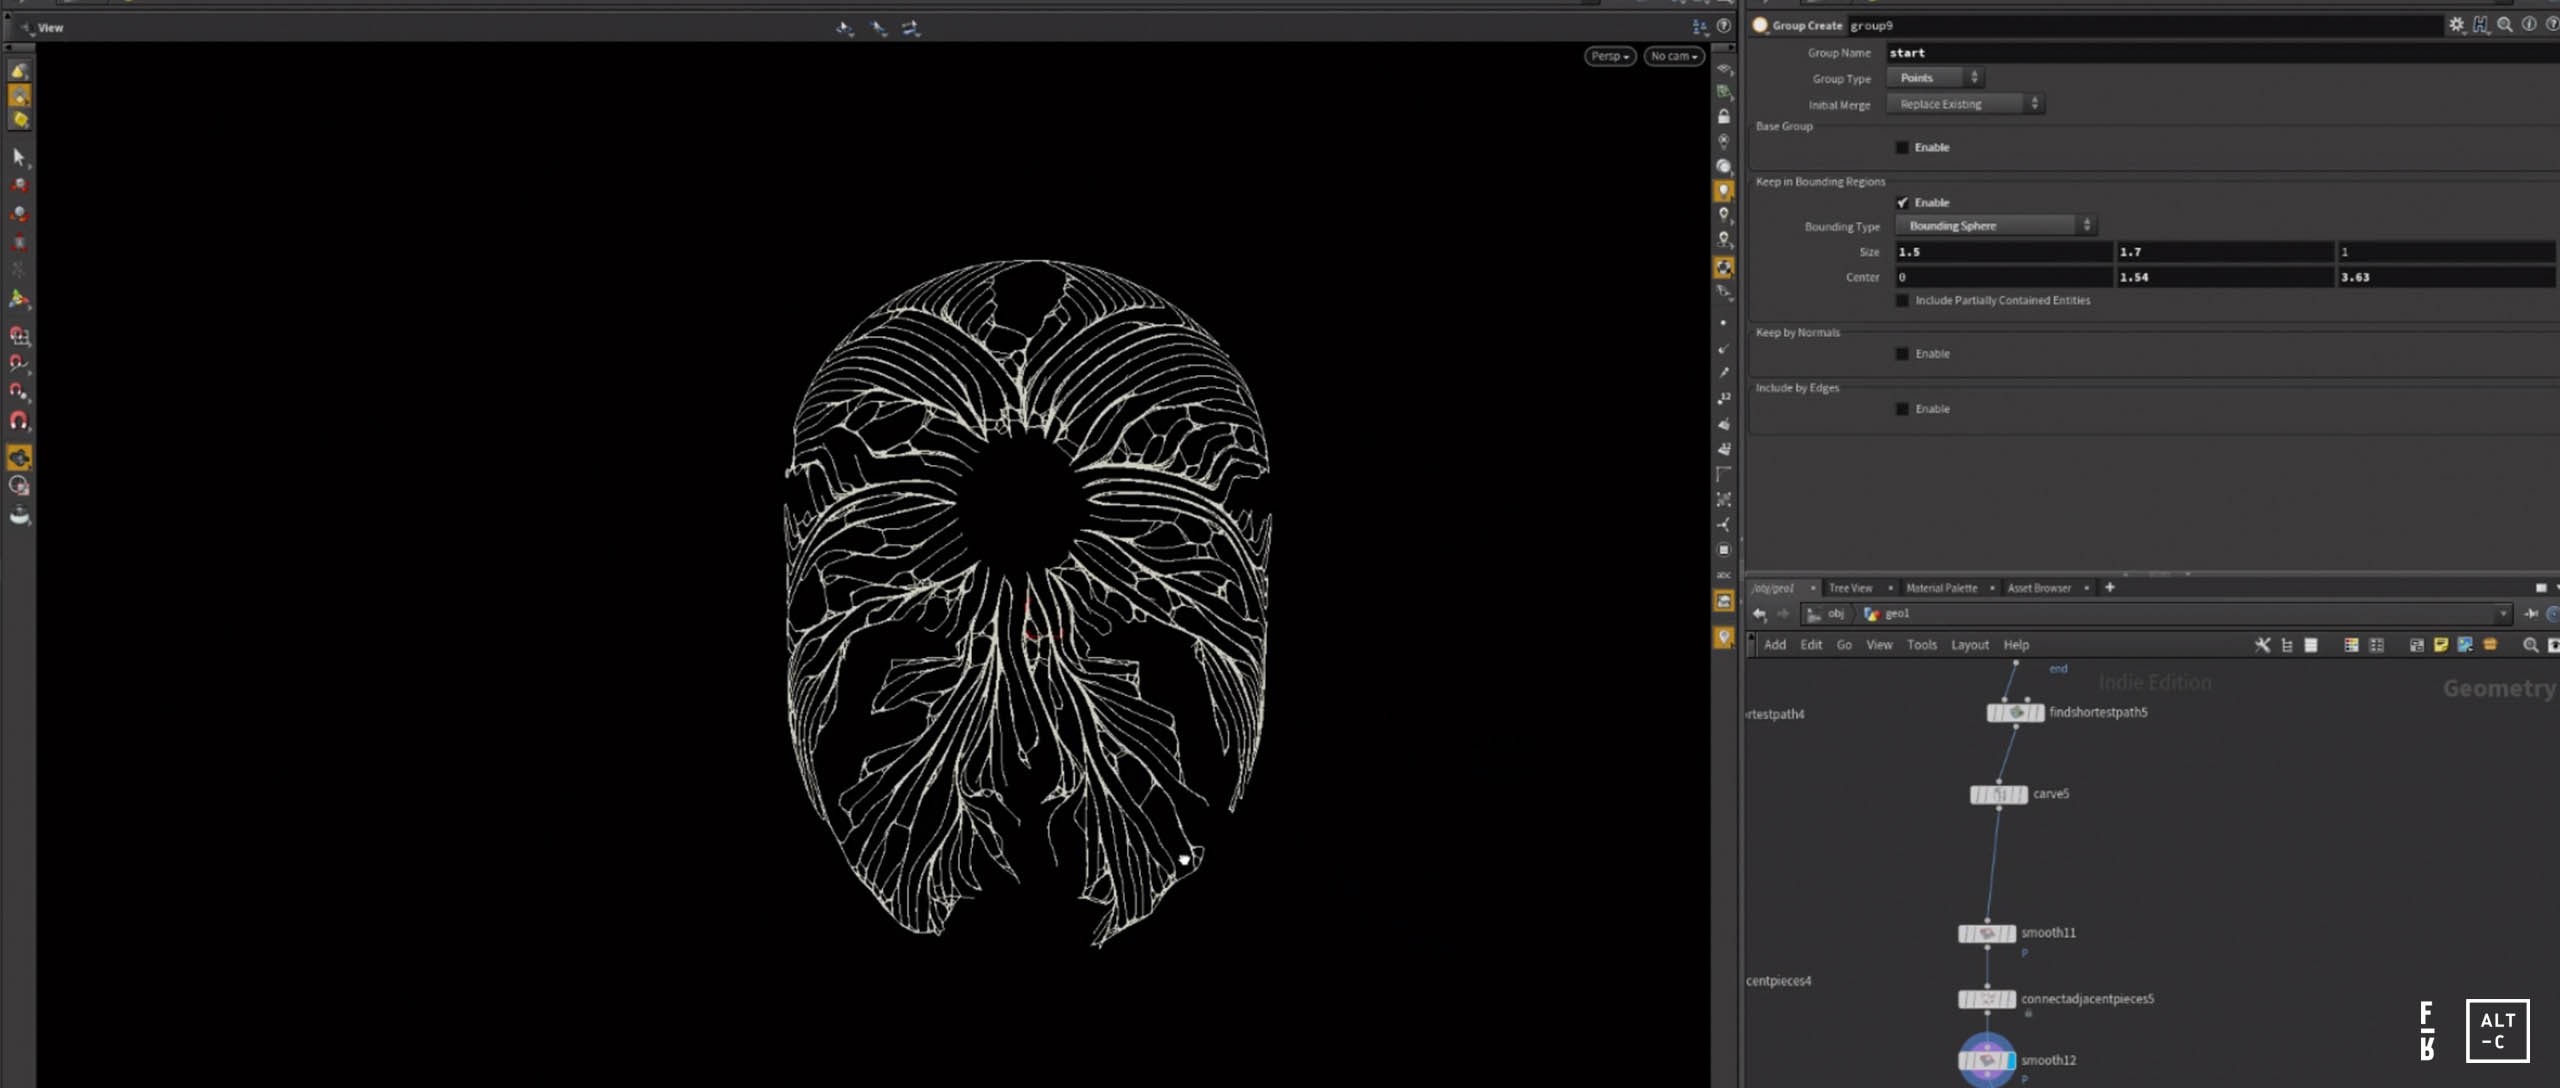Open node info icon in parameter header
Viewport: 2560px width, 1088px height.
click(2529, 25)
